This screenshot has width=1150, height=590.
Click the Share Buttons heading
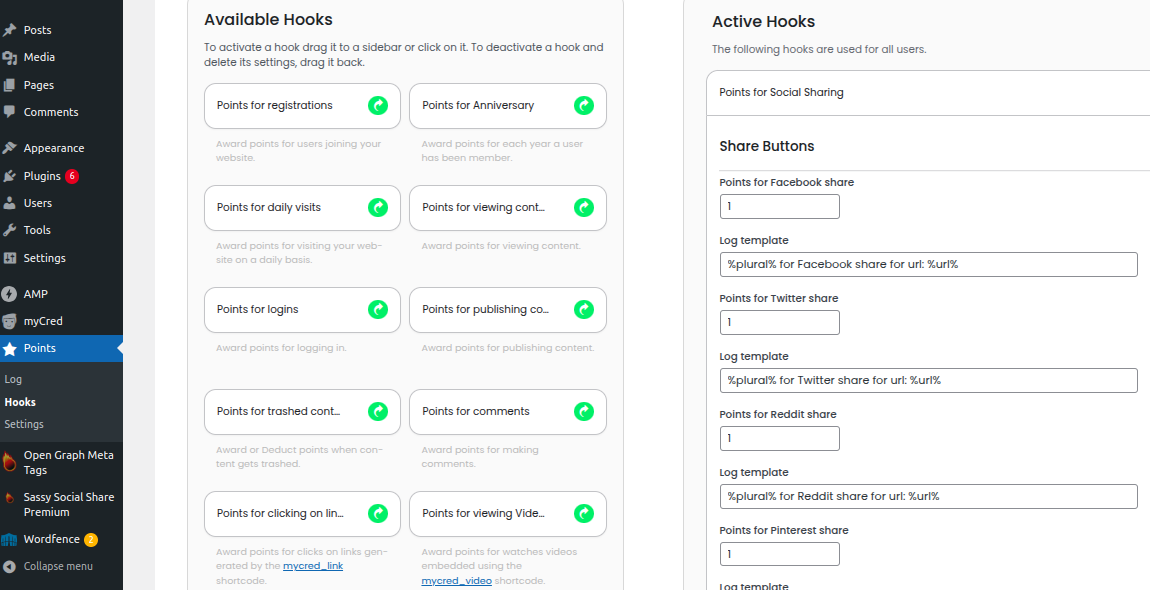[766, 146]
